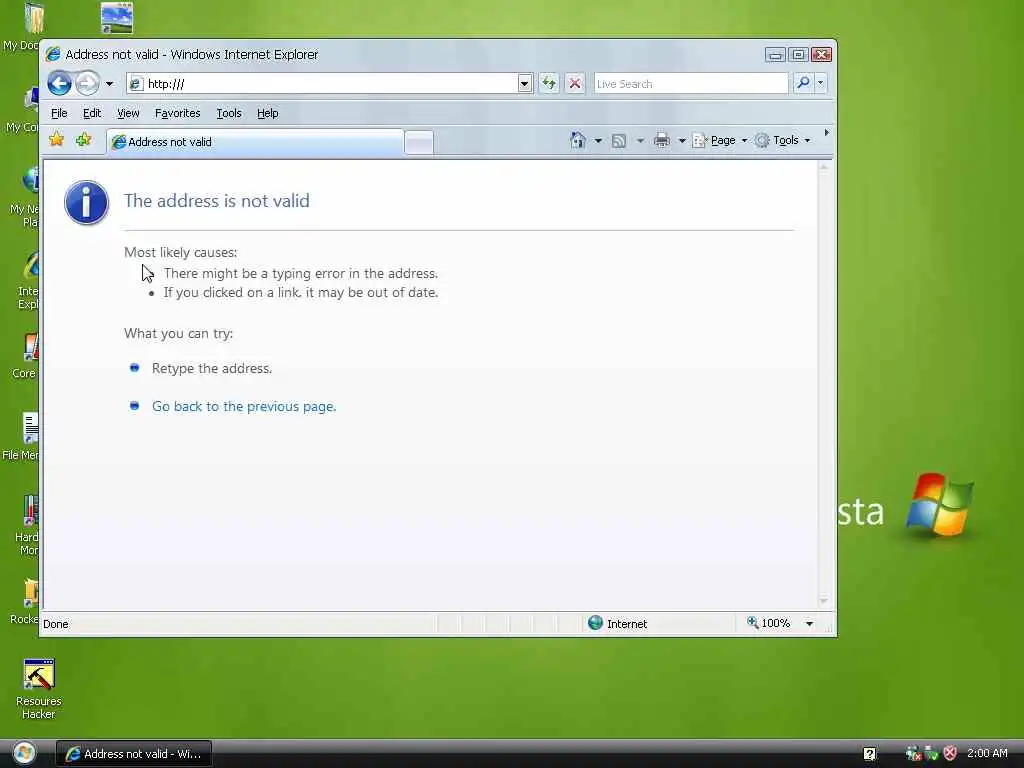Open the search provider options dropdown
Viewport: 1024px width, 768px height.
click(x=821, y=83)
